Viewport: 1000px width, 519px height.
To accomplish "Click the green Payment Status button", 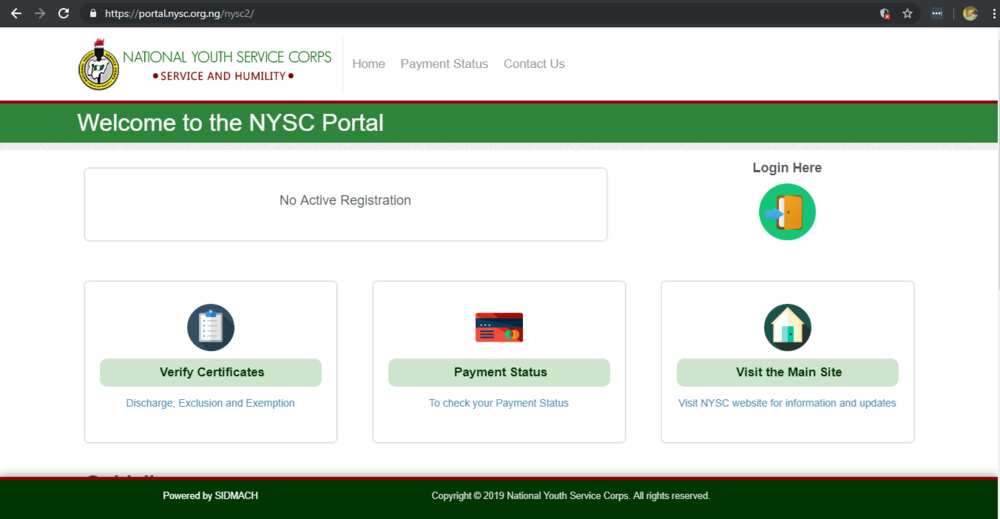I will coord(499,372).
